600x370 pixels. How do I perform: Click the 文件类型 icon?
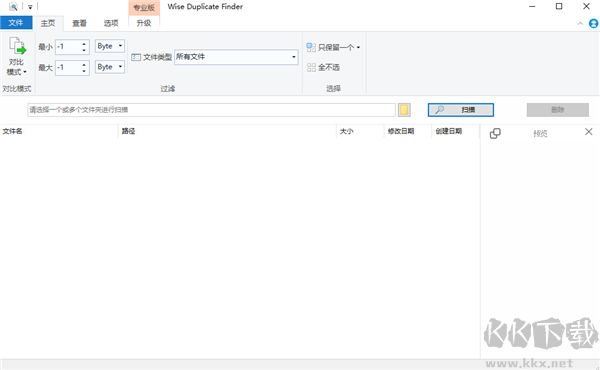point(136,57)
